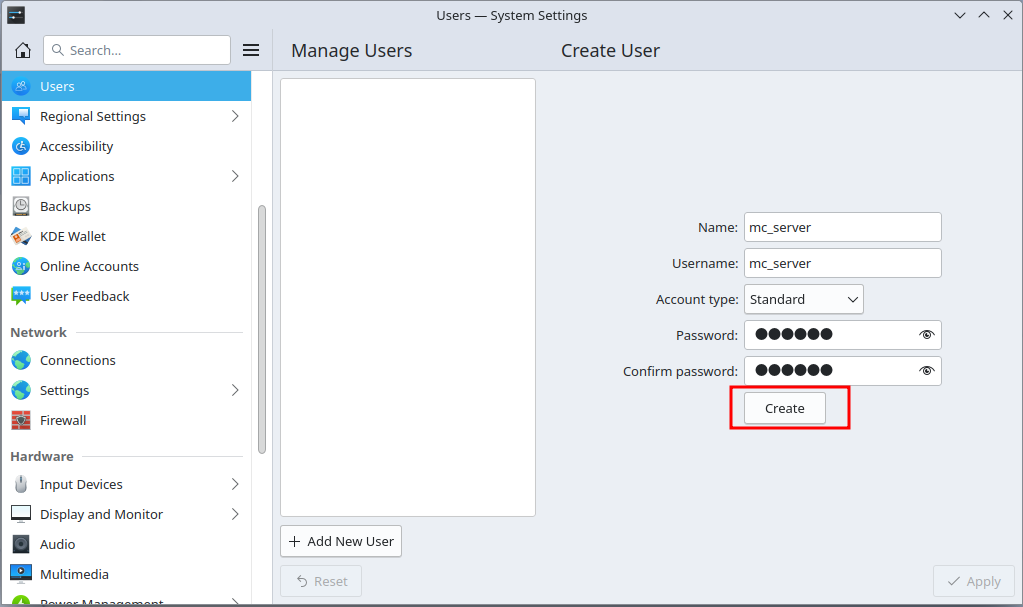Open the Firewall settings
This screenshot has width=1023, height=607.
[x=63, y=420]
